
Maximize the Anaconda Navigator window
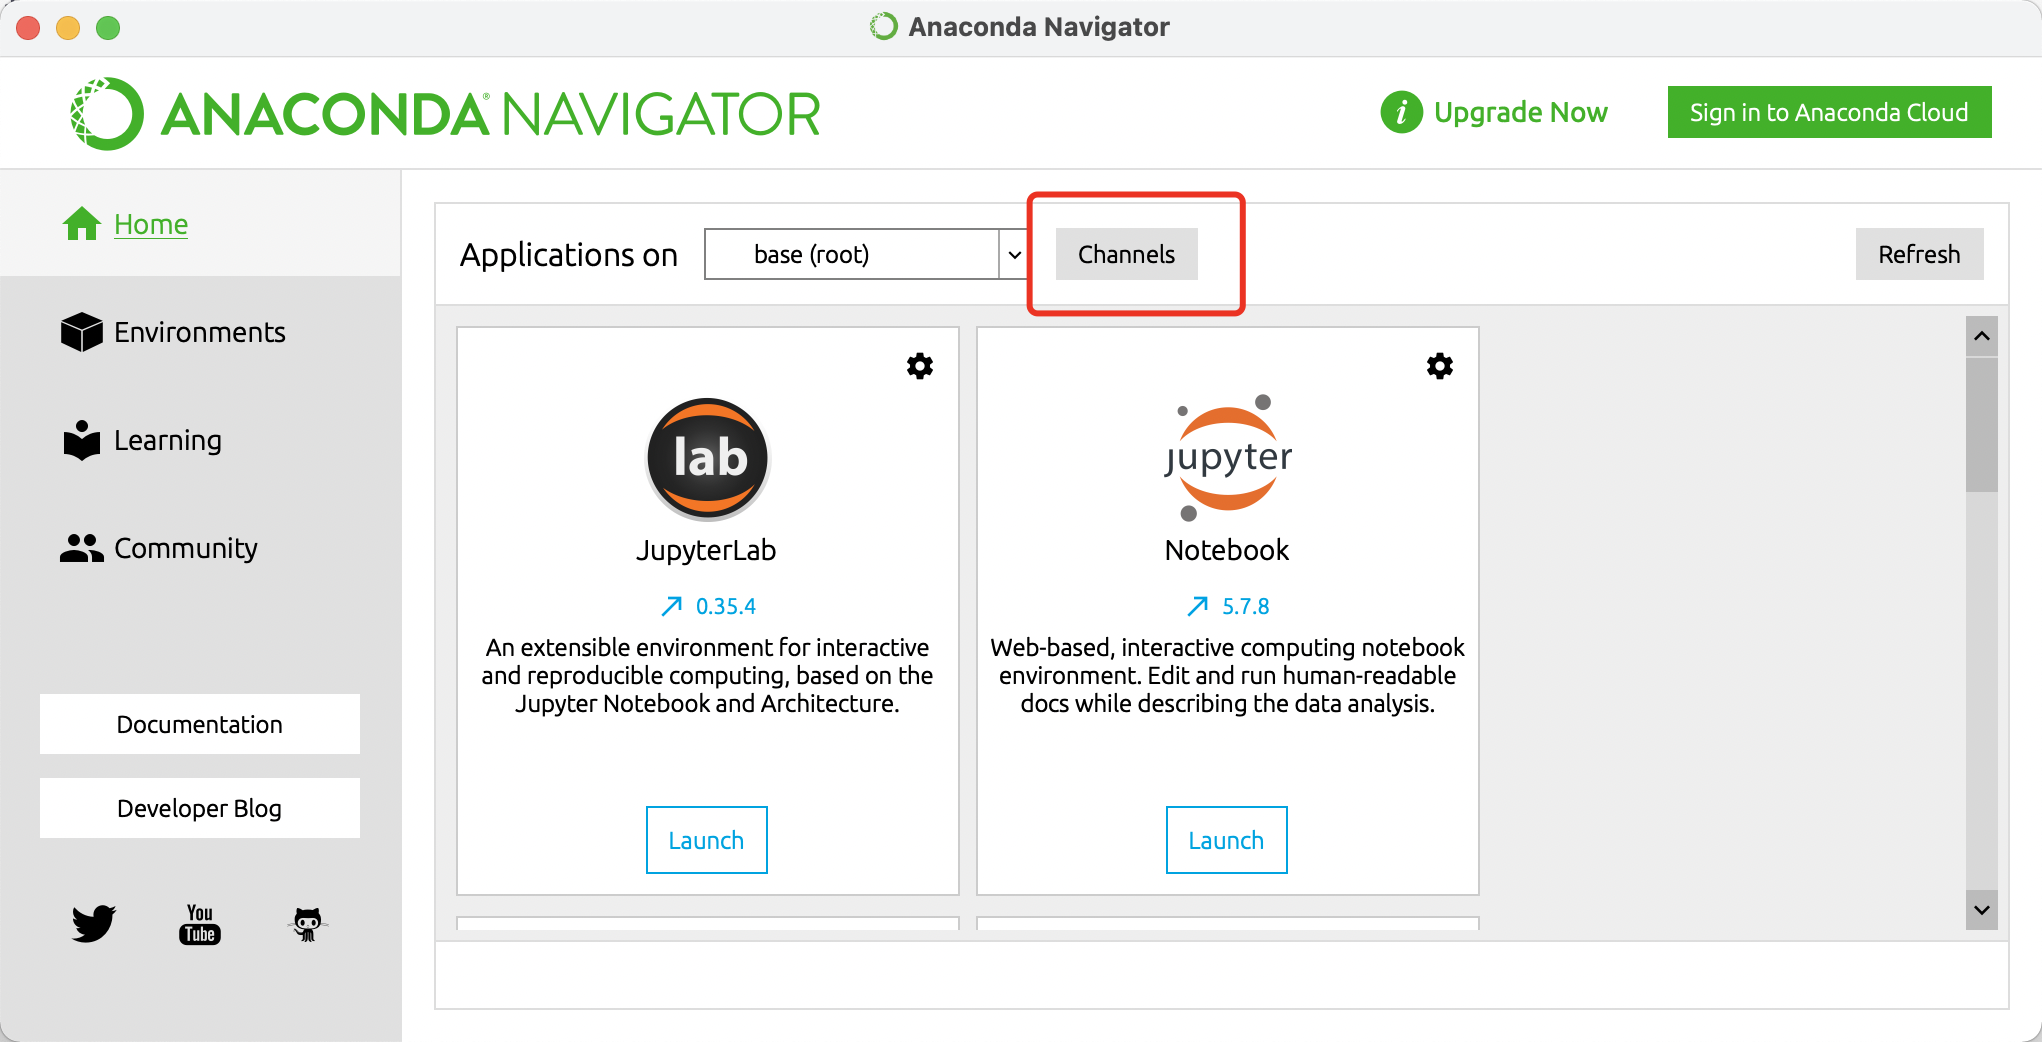108,28
